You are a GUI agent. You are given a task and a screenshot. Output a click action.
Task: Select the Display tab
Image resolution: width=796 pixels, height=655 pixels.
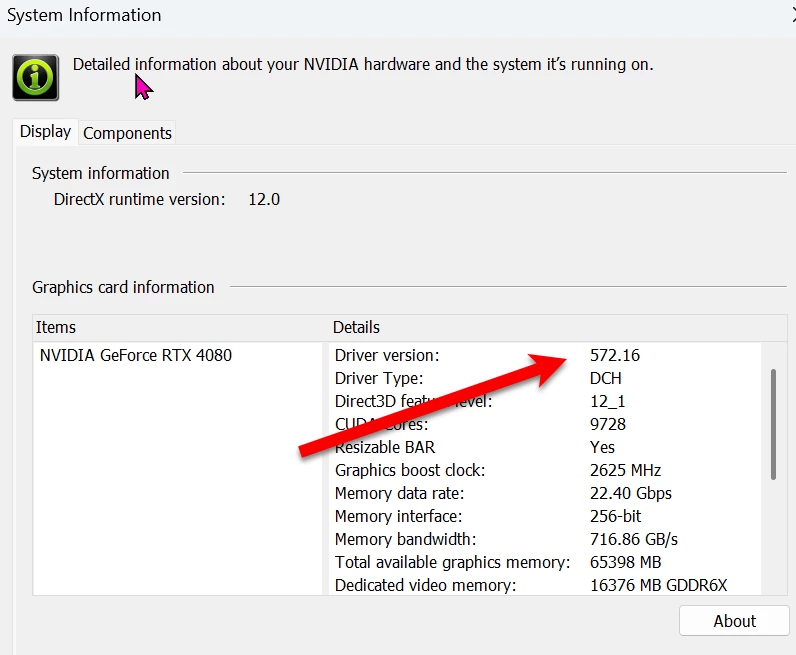click(46, 132)
